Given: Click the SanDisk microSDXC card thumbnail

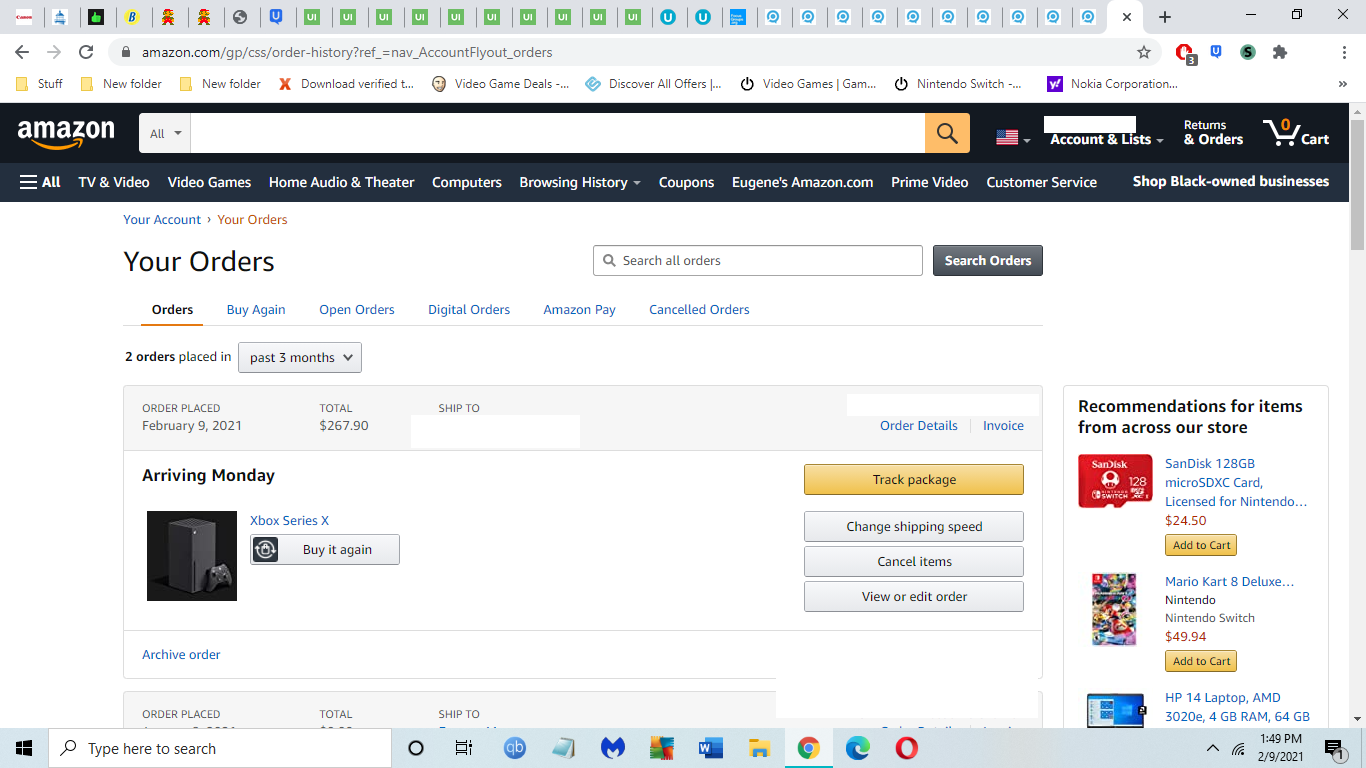Looking at the screenshot, I should (1115, 481).
